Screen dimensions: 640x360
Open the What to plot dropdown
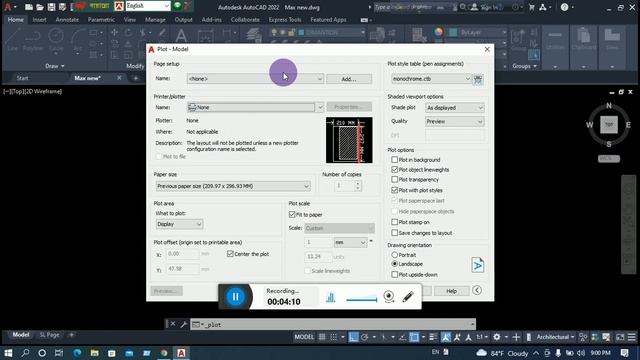pyautogui.click(x=179, y=224)
